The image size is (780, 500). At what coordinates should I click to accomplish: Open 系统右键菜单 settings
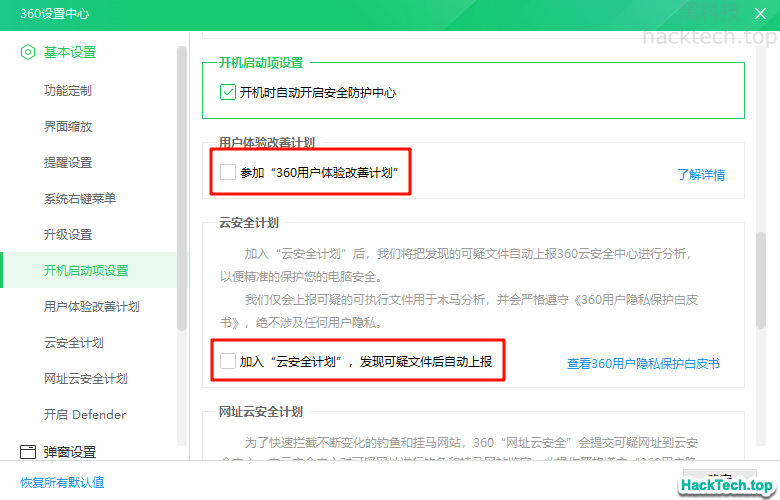pyautogui.click(x=80, y=199)
